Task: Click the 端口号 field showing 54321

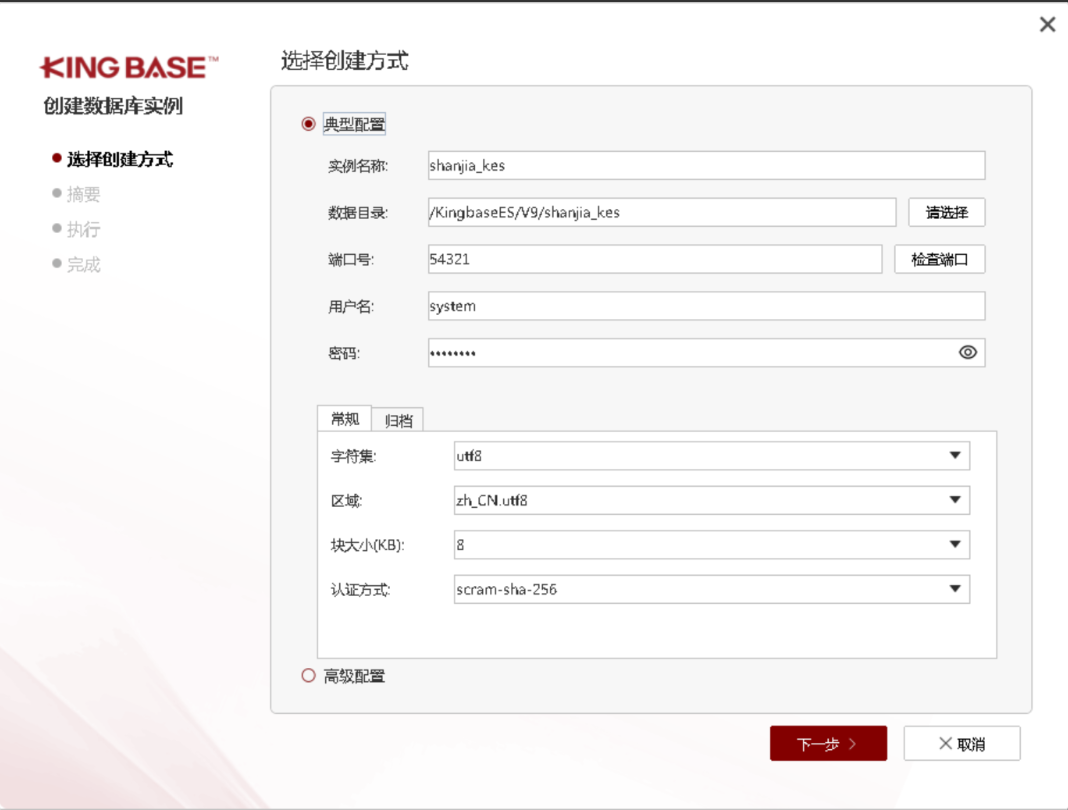Action: point(655,260)
